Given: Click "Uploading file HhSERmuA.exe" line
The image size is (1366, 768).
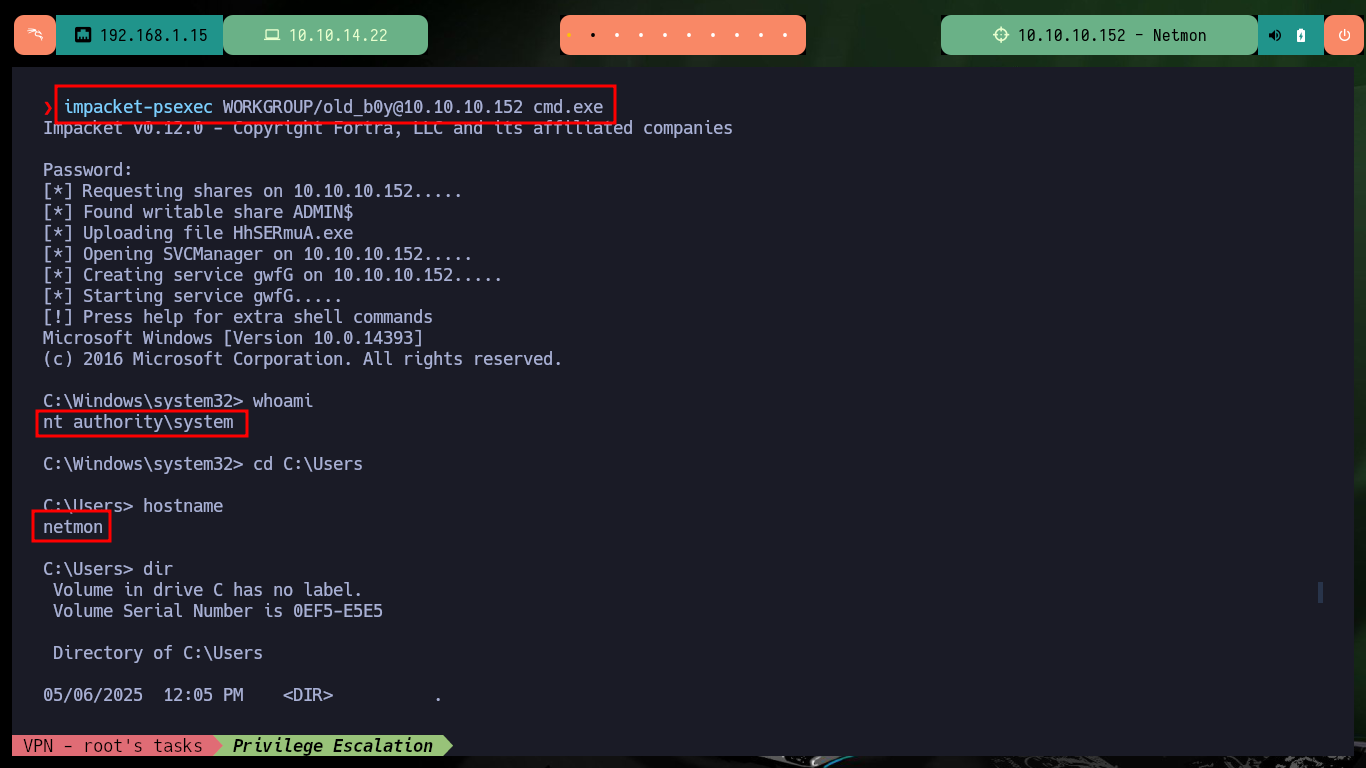Looking at the screenshot, I should pyautogui.click(x=198, y=233).
